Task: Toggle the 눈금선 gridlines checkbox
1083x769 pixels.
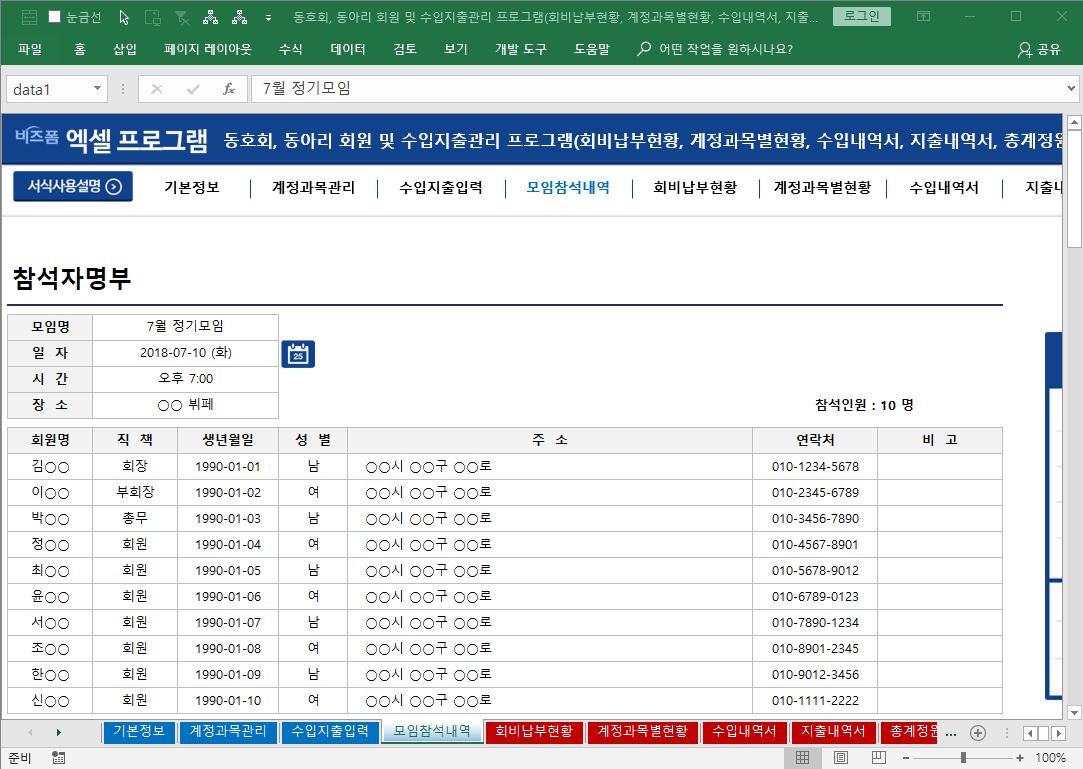Action: coord(55,17)
